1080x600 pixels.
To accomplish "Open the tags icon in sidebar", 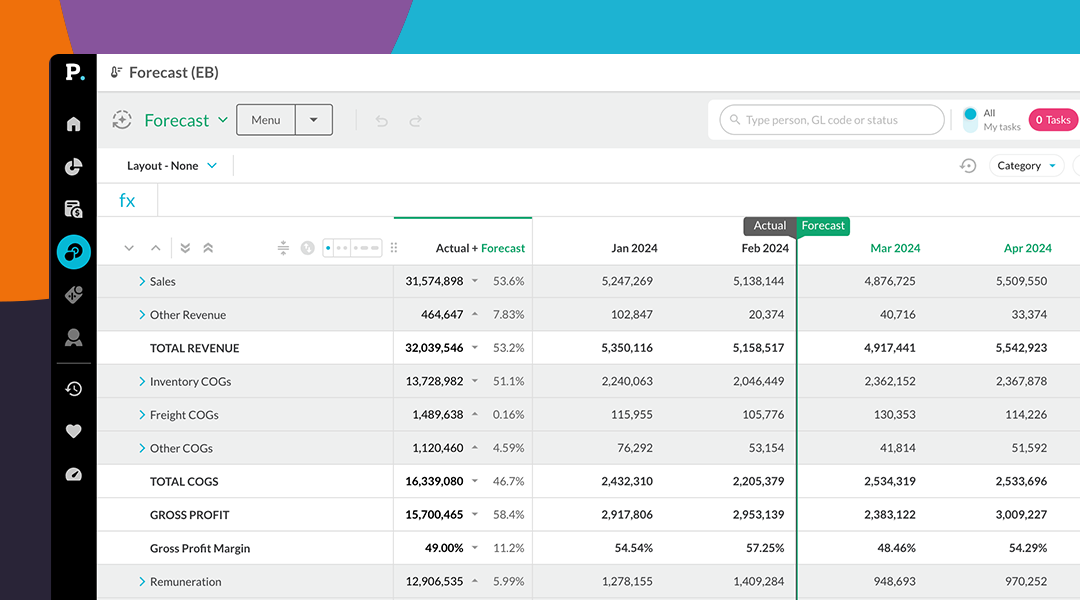I will tap(74, 295).
